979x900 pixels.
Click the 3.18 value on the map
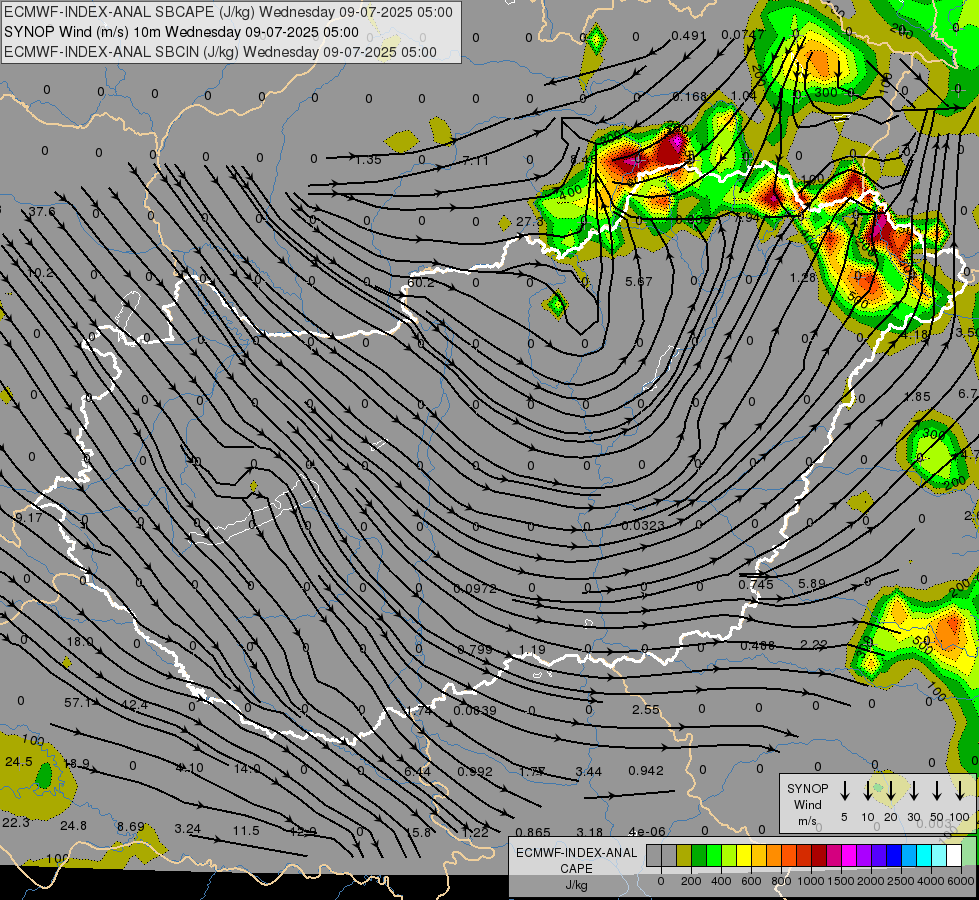589,833
